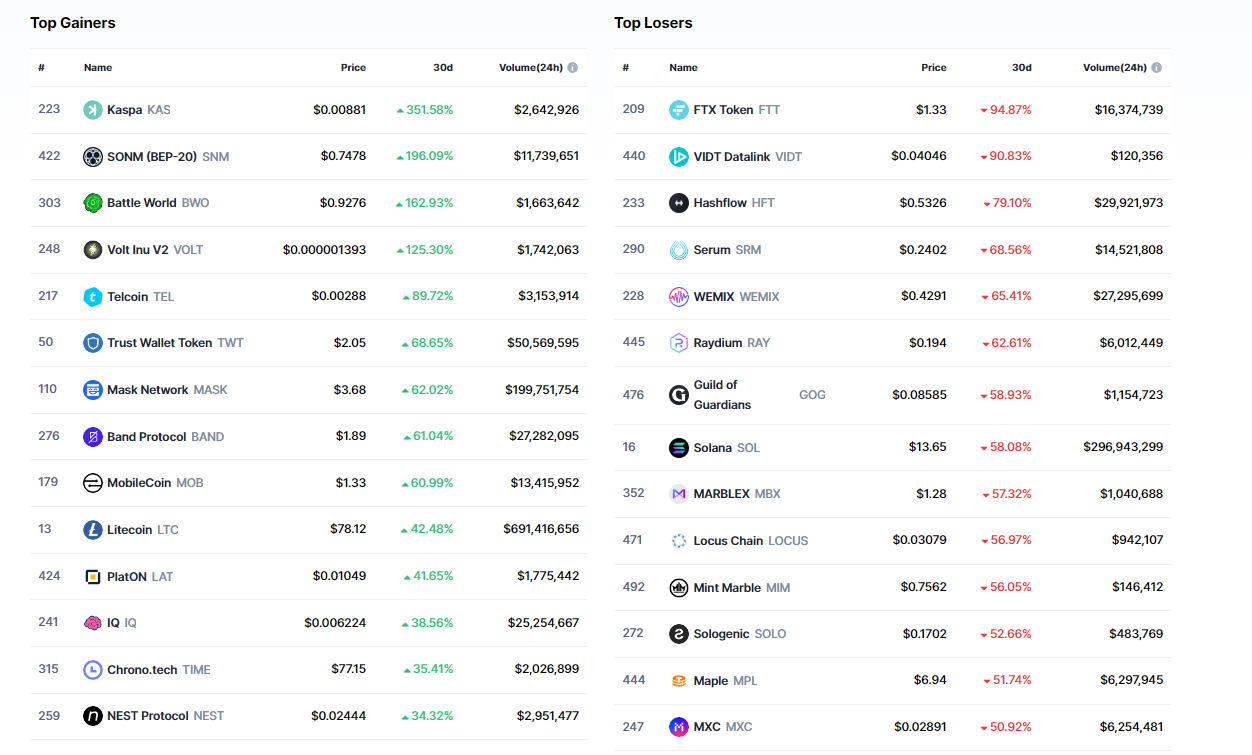This screenshot has width=1252, height=755.
Task: Sort Top Losers by Price column
Action: point(933,68)
